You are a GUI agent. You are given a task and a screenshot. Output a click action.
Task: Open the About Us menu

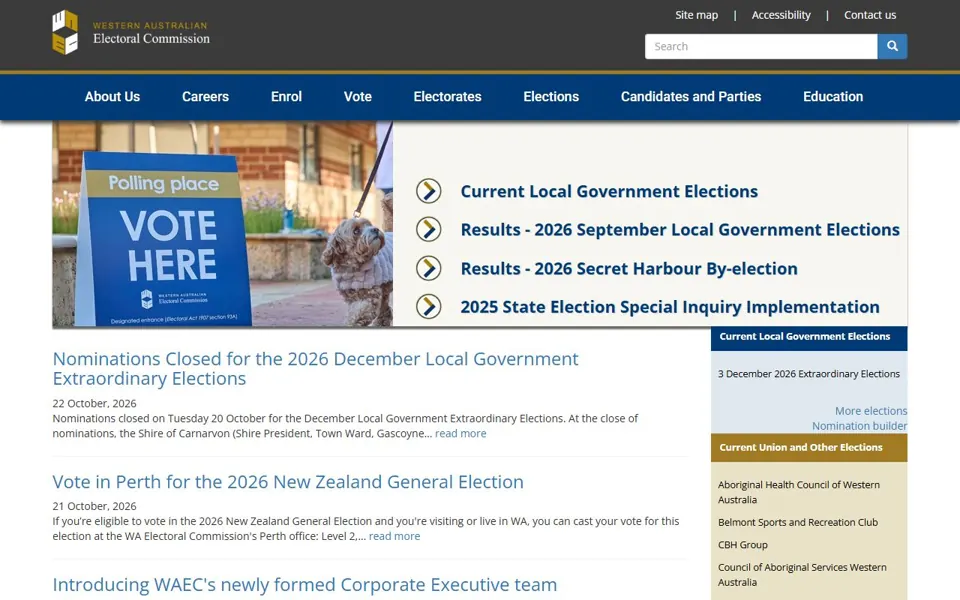(112, 97)
